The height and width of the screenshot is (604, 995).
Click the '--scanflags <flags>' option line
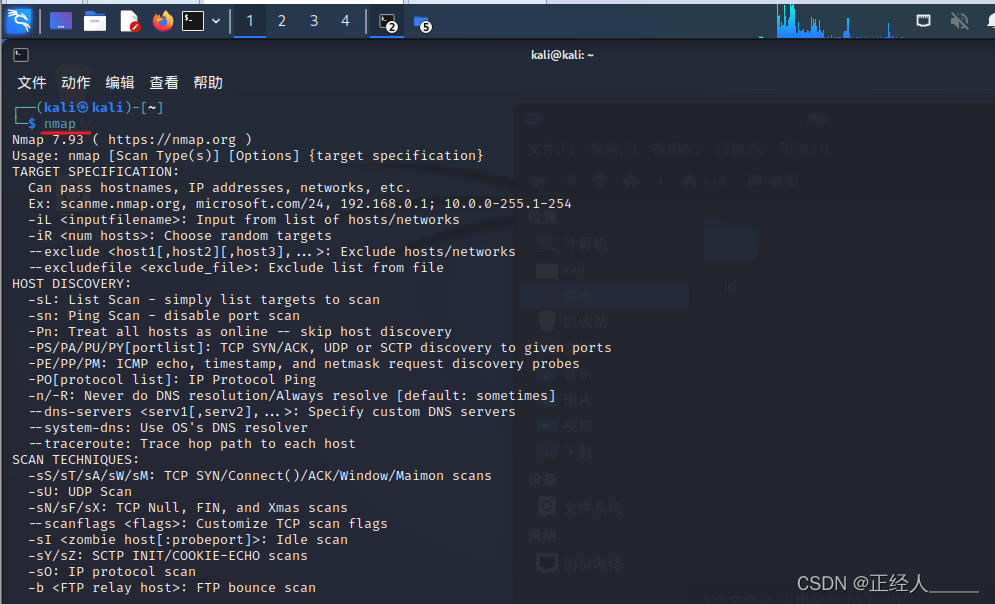pos(208,523)
